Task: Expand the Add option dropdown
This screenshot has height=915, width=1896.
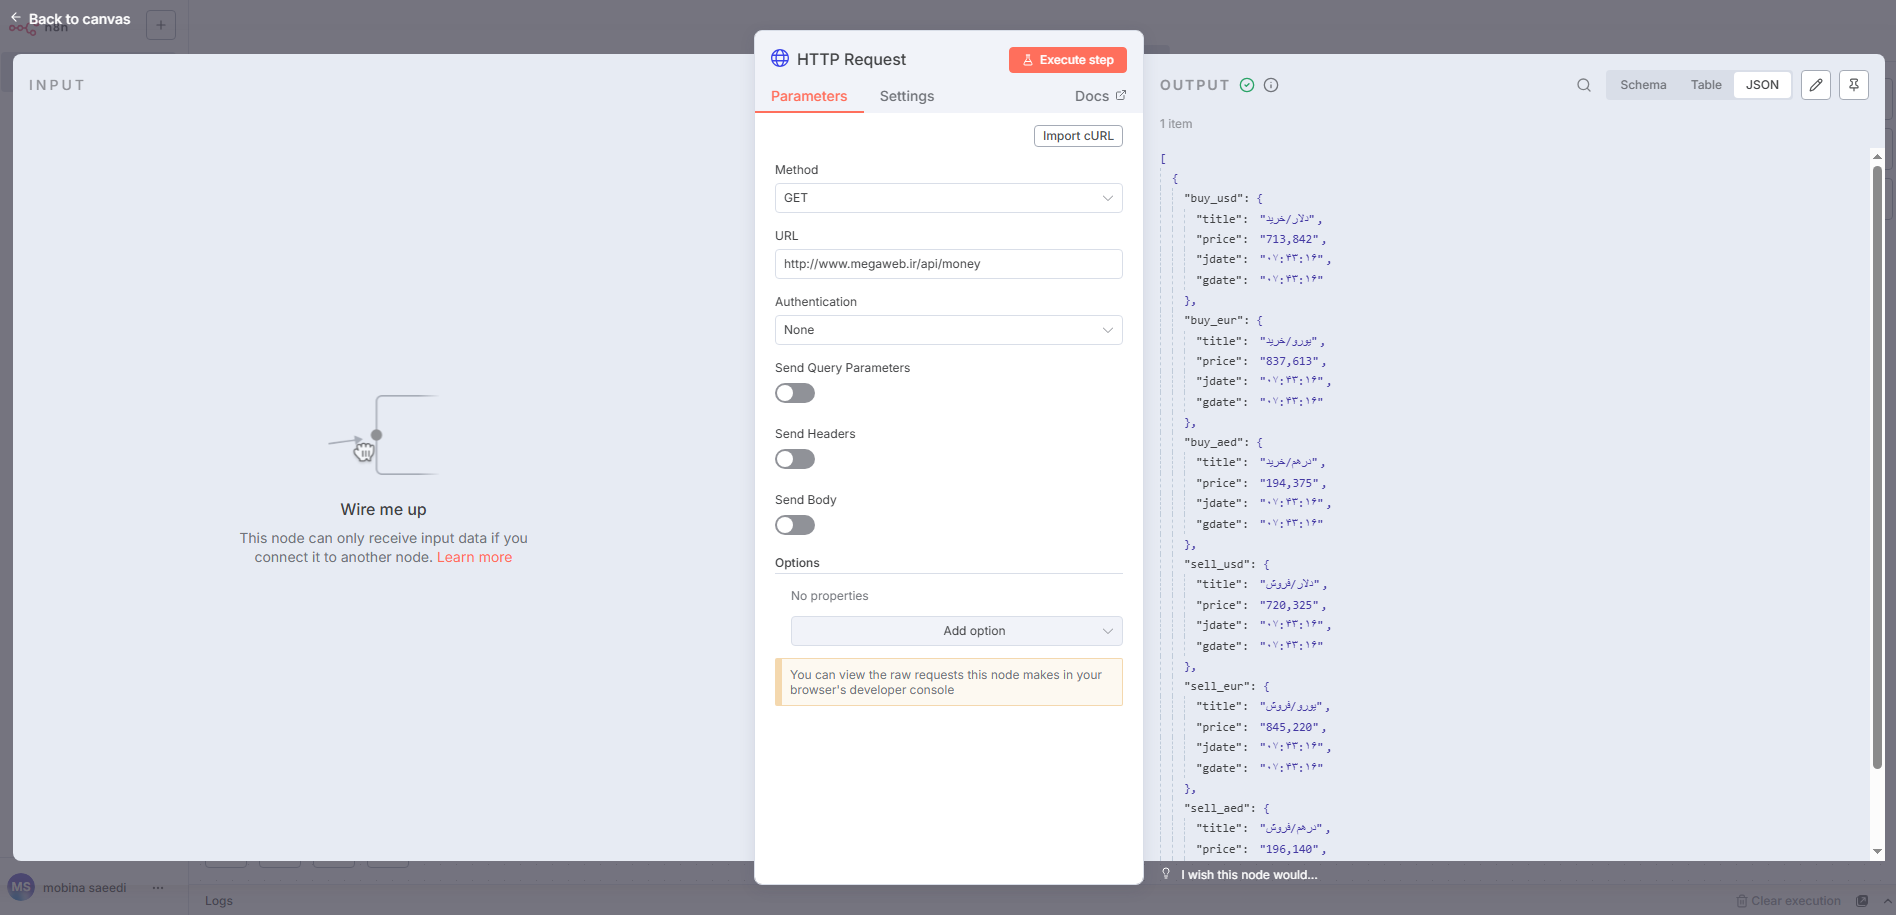Action: [955, 631]
